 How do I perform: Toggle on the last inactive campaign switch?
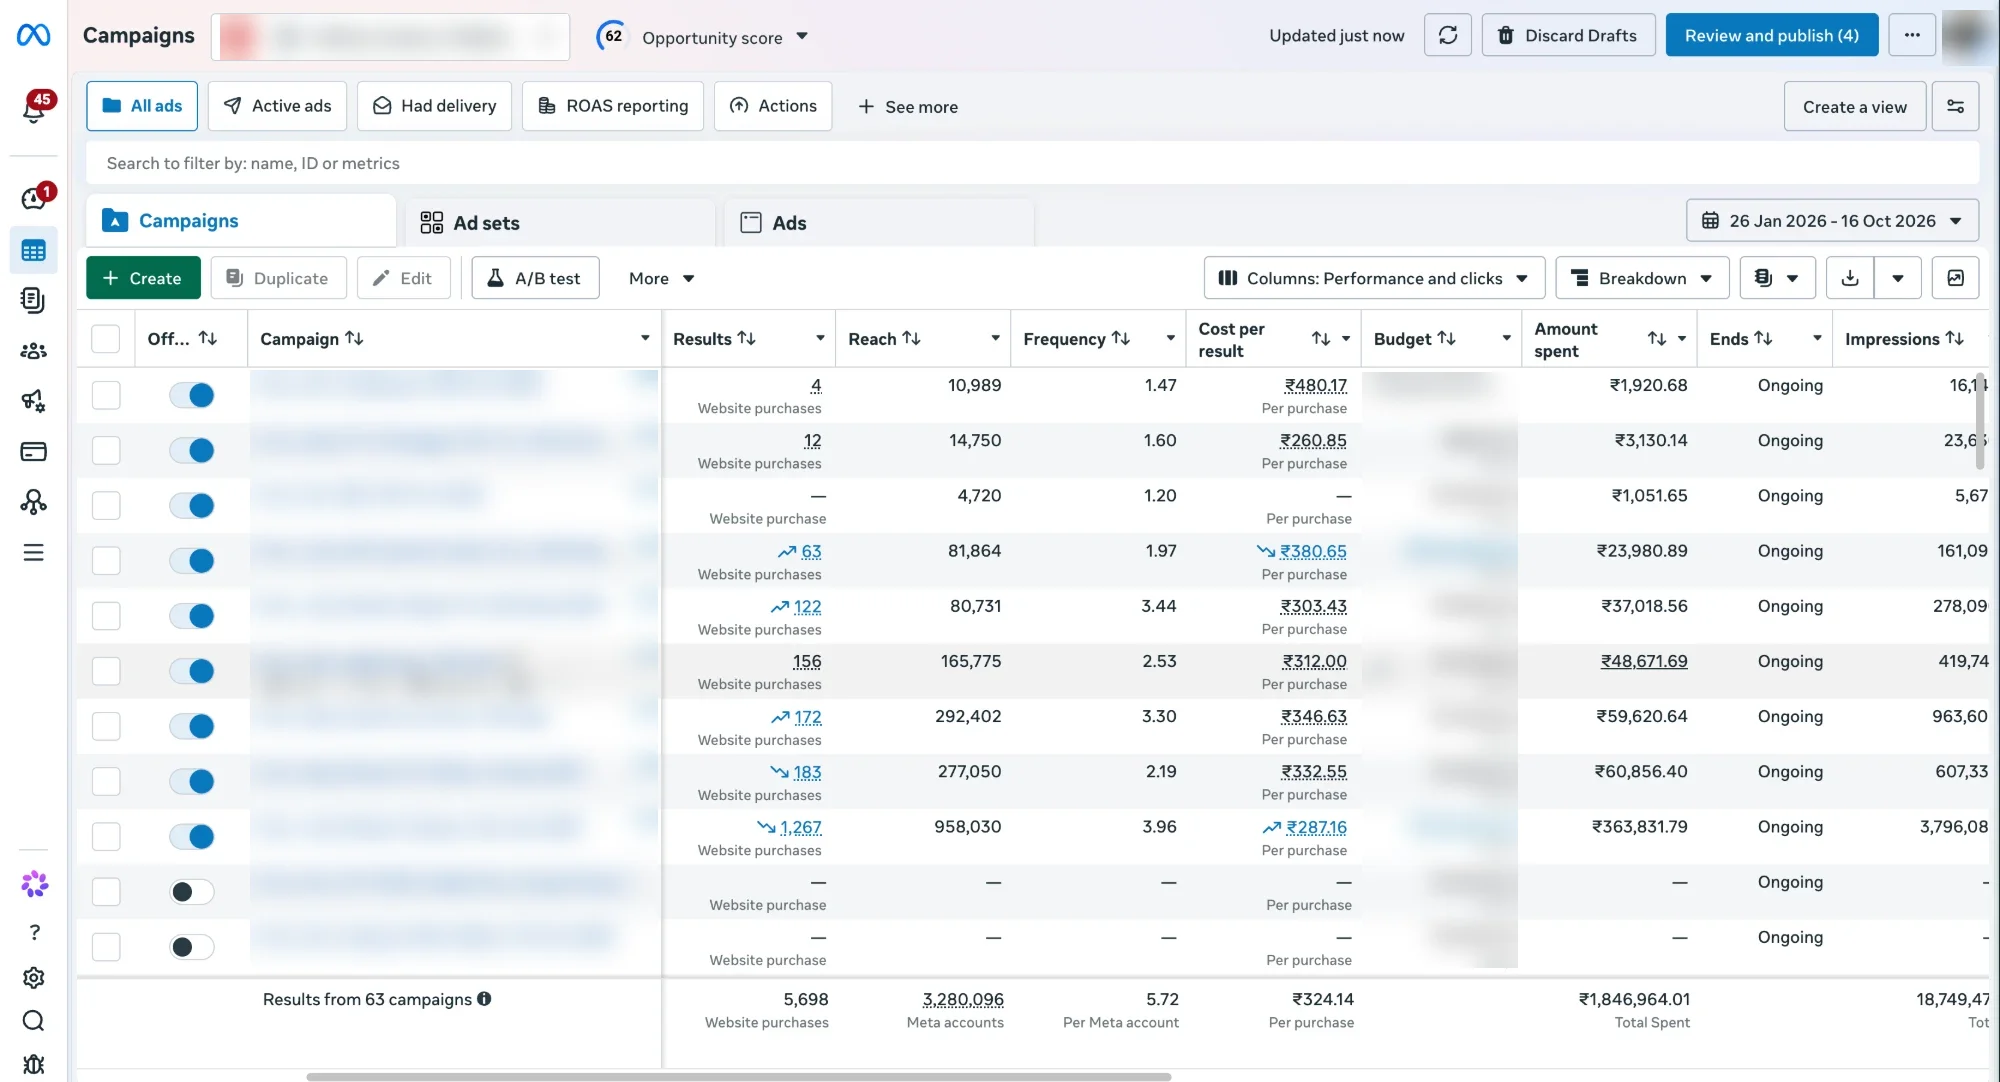(191, 947)
